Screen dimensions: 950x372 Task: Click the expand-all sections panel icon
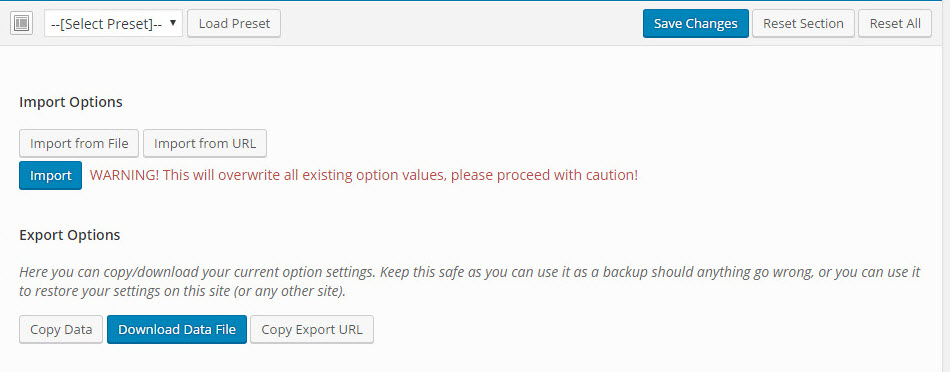(22, 24)
